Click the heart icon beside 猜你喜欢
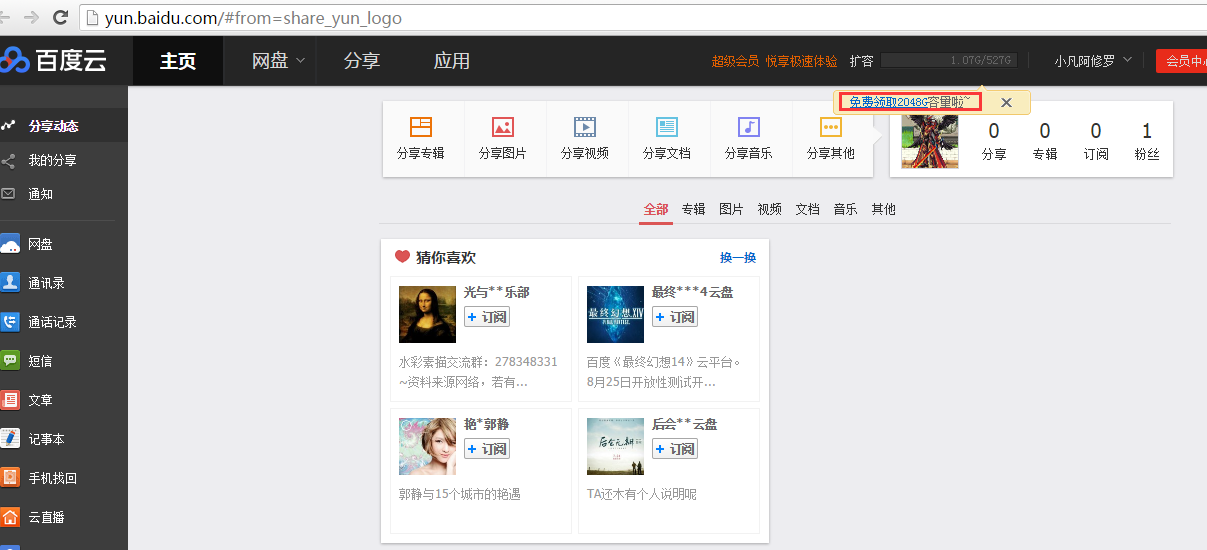Viewport: 1207px width, 550px height. (402, 257)
